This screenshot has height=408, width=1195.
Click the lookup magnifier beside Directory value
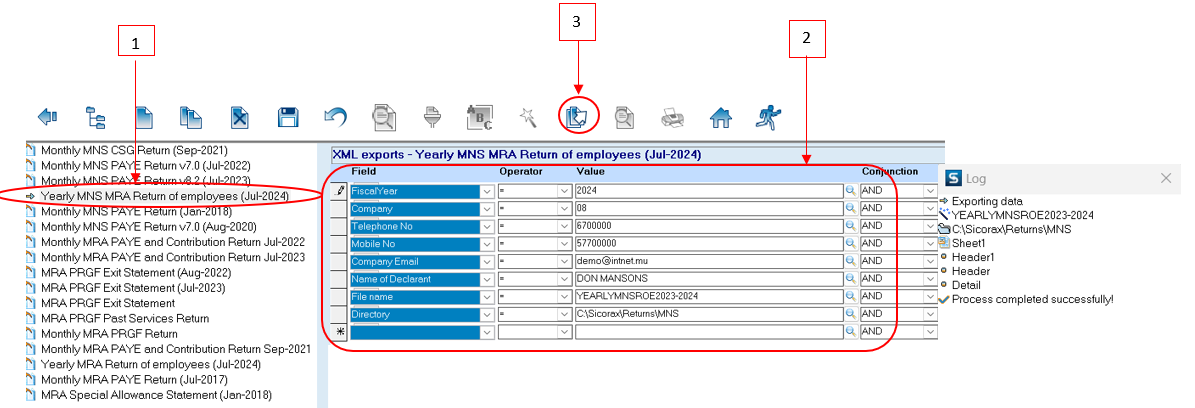tap(851, 314)
